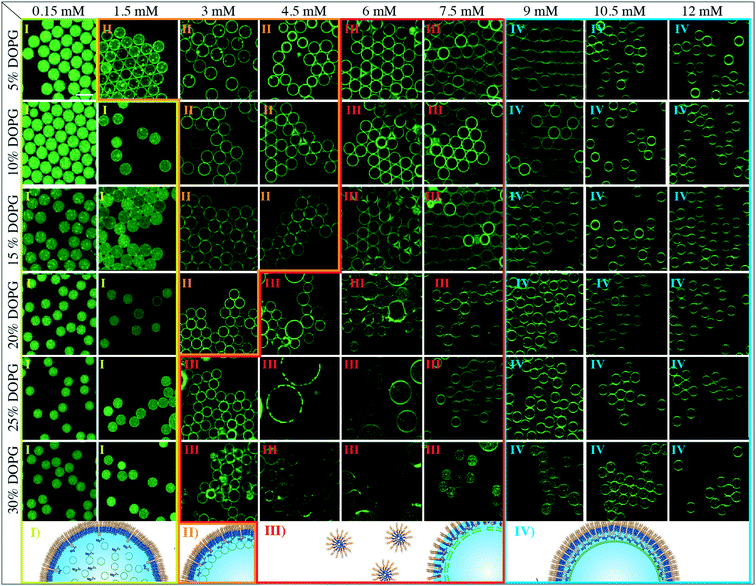Open the 30% DOPG, 10.5 mM micrograph
This screenshot has width=756, height=586.
(625, 481)
